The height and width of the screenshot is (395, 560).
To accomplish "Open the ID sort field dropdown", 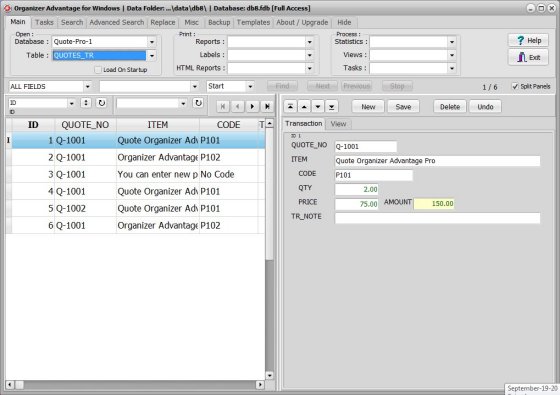I will [72, 103].
